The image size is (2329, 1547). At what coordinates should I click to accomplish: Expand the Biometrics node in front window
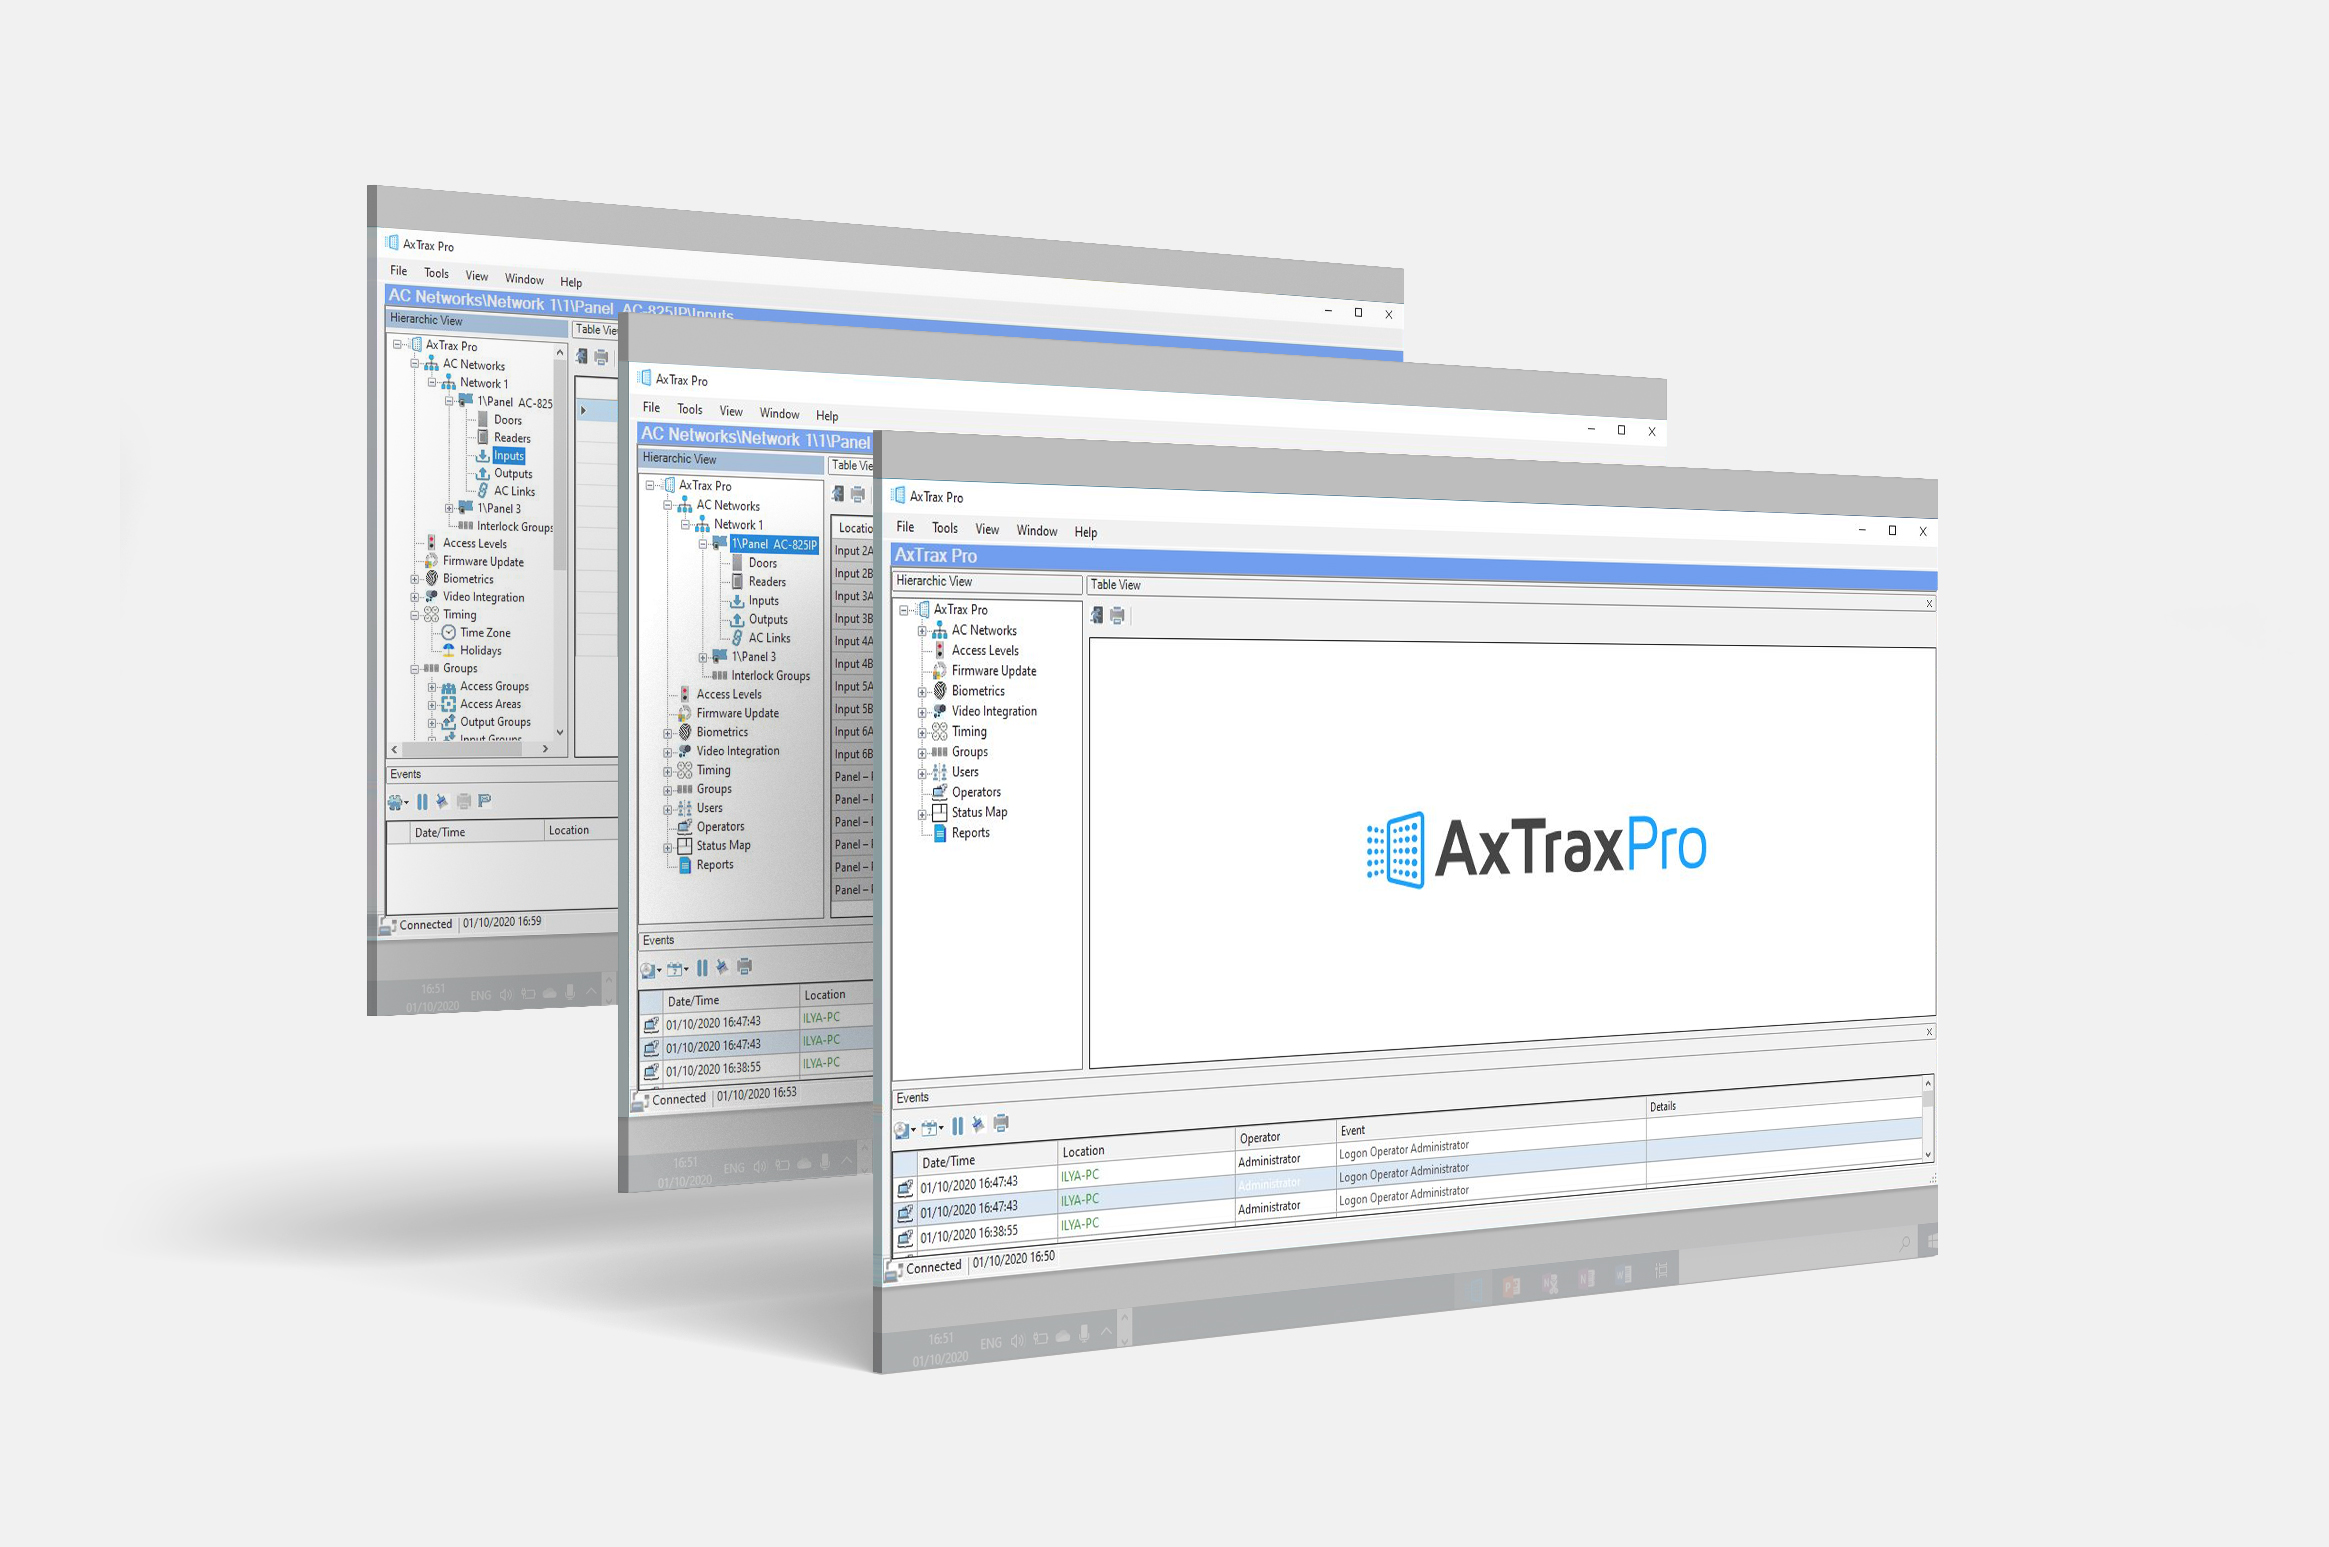click(922, 692)
